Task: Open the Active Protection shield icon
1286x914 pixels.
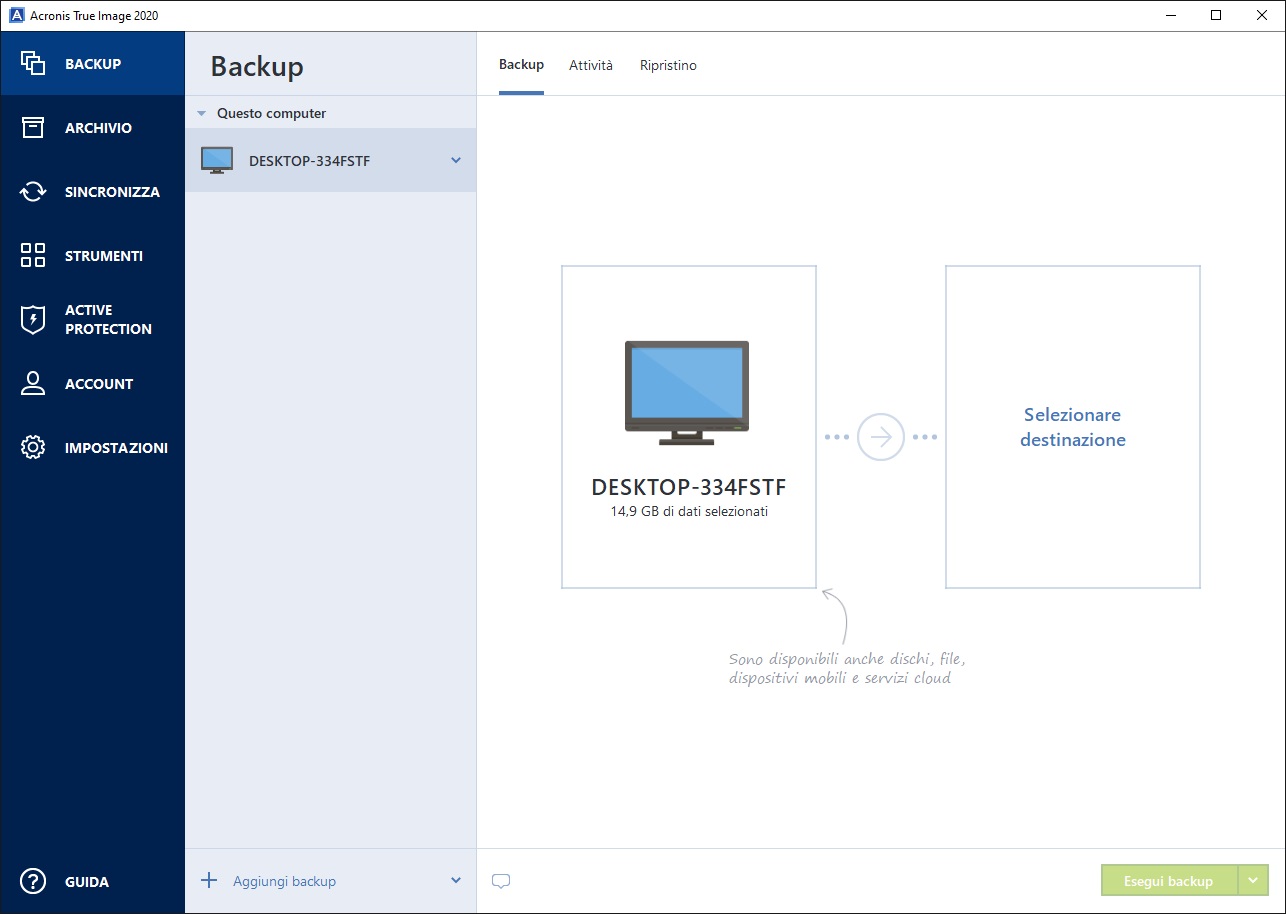Action: [33, 319]
